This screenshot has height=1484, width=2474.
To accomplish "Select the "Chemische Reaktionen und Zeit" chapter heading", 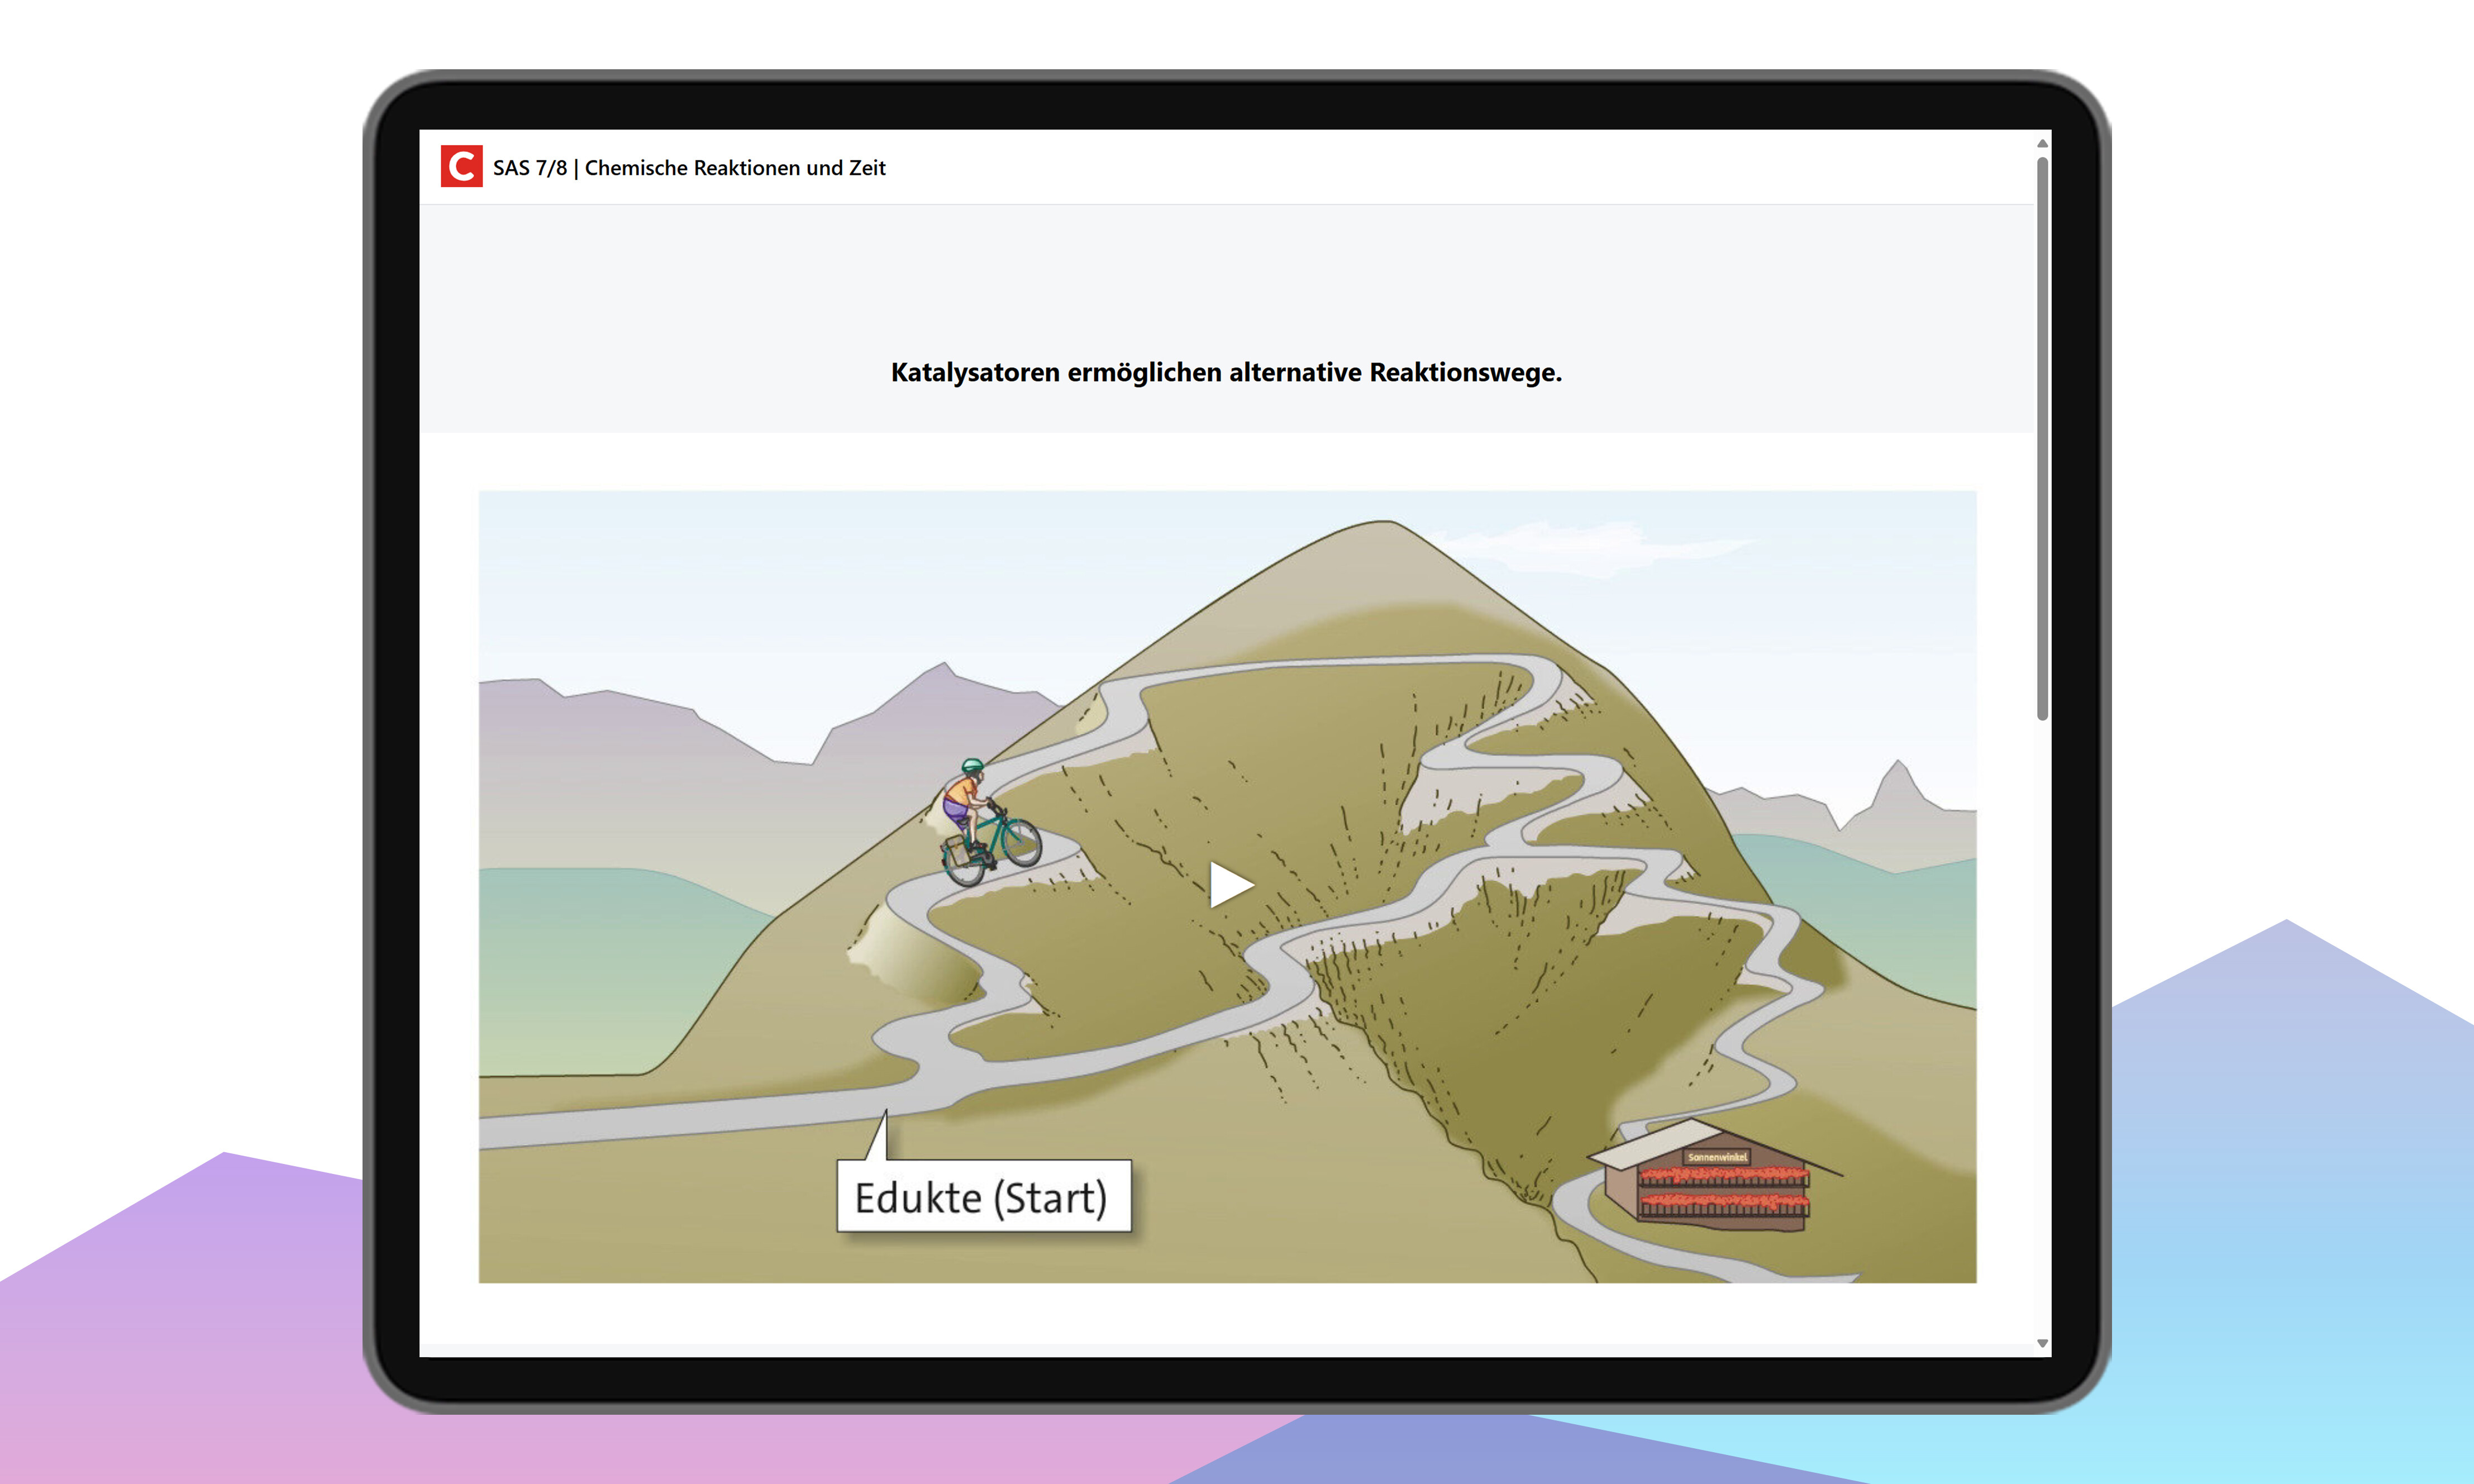I will pos(735,168).
